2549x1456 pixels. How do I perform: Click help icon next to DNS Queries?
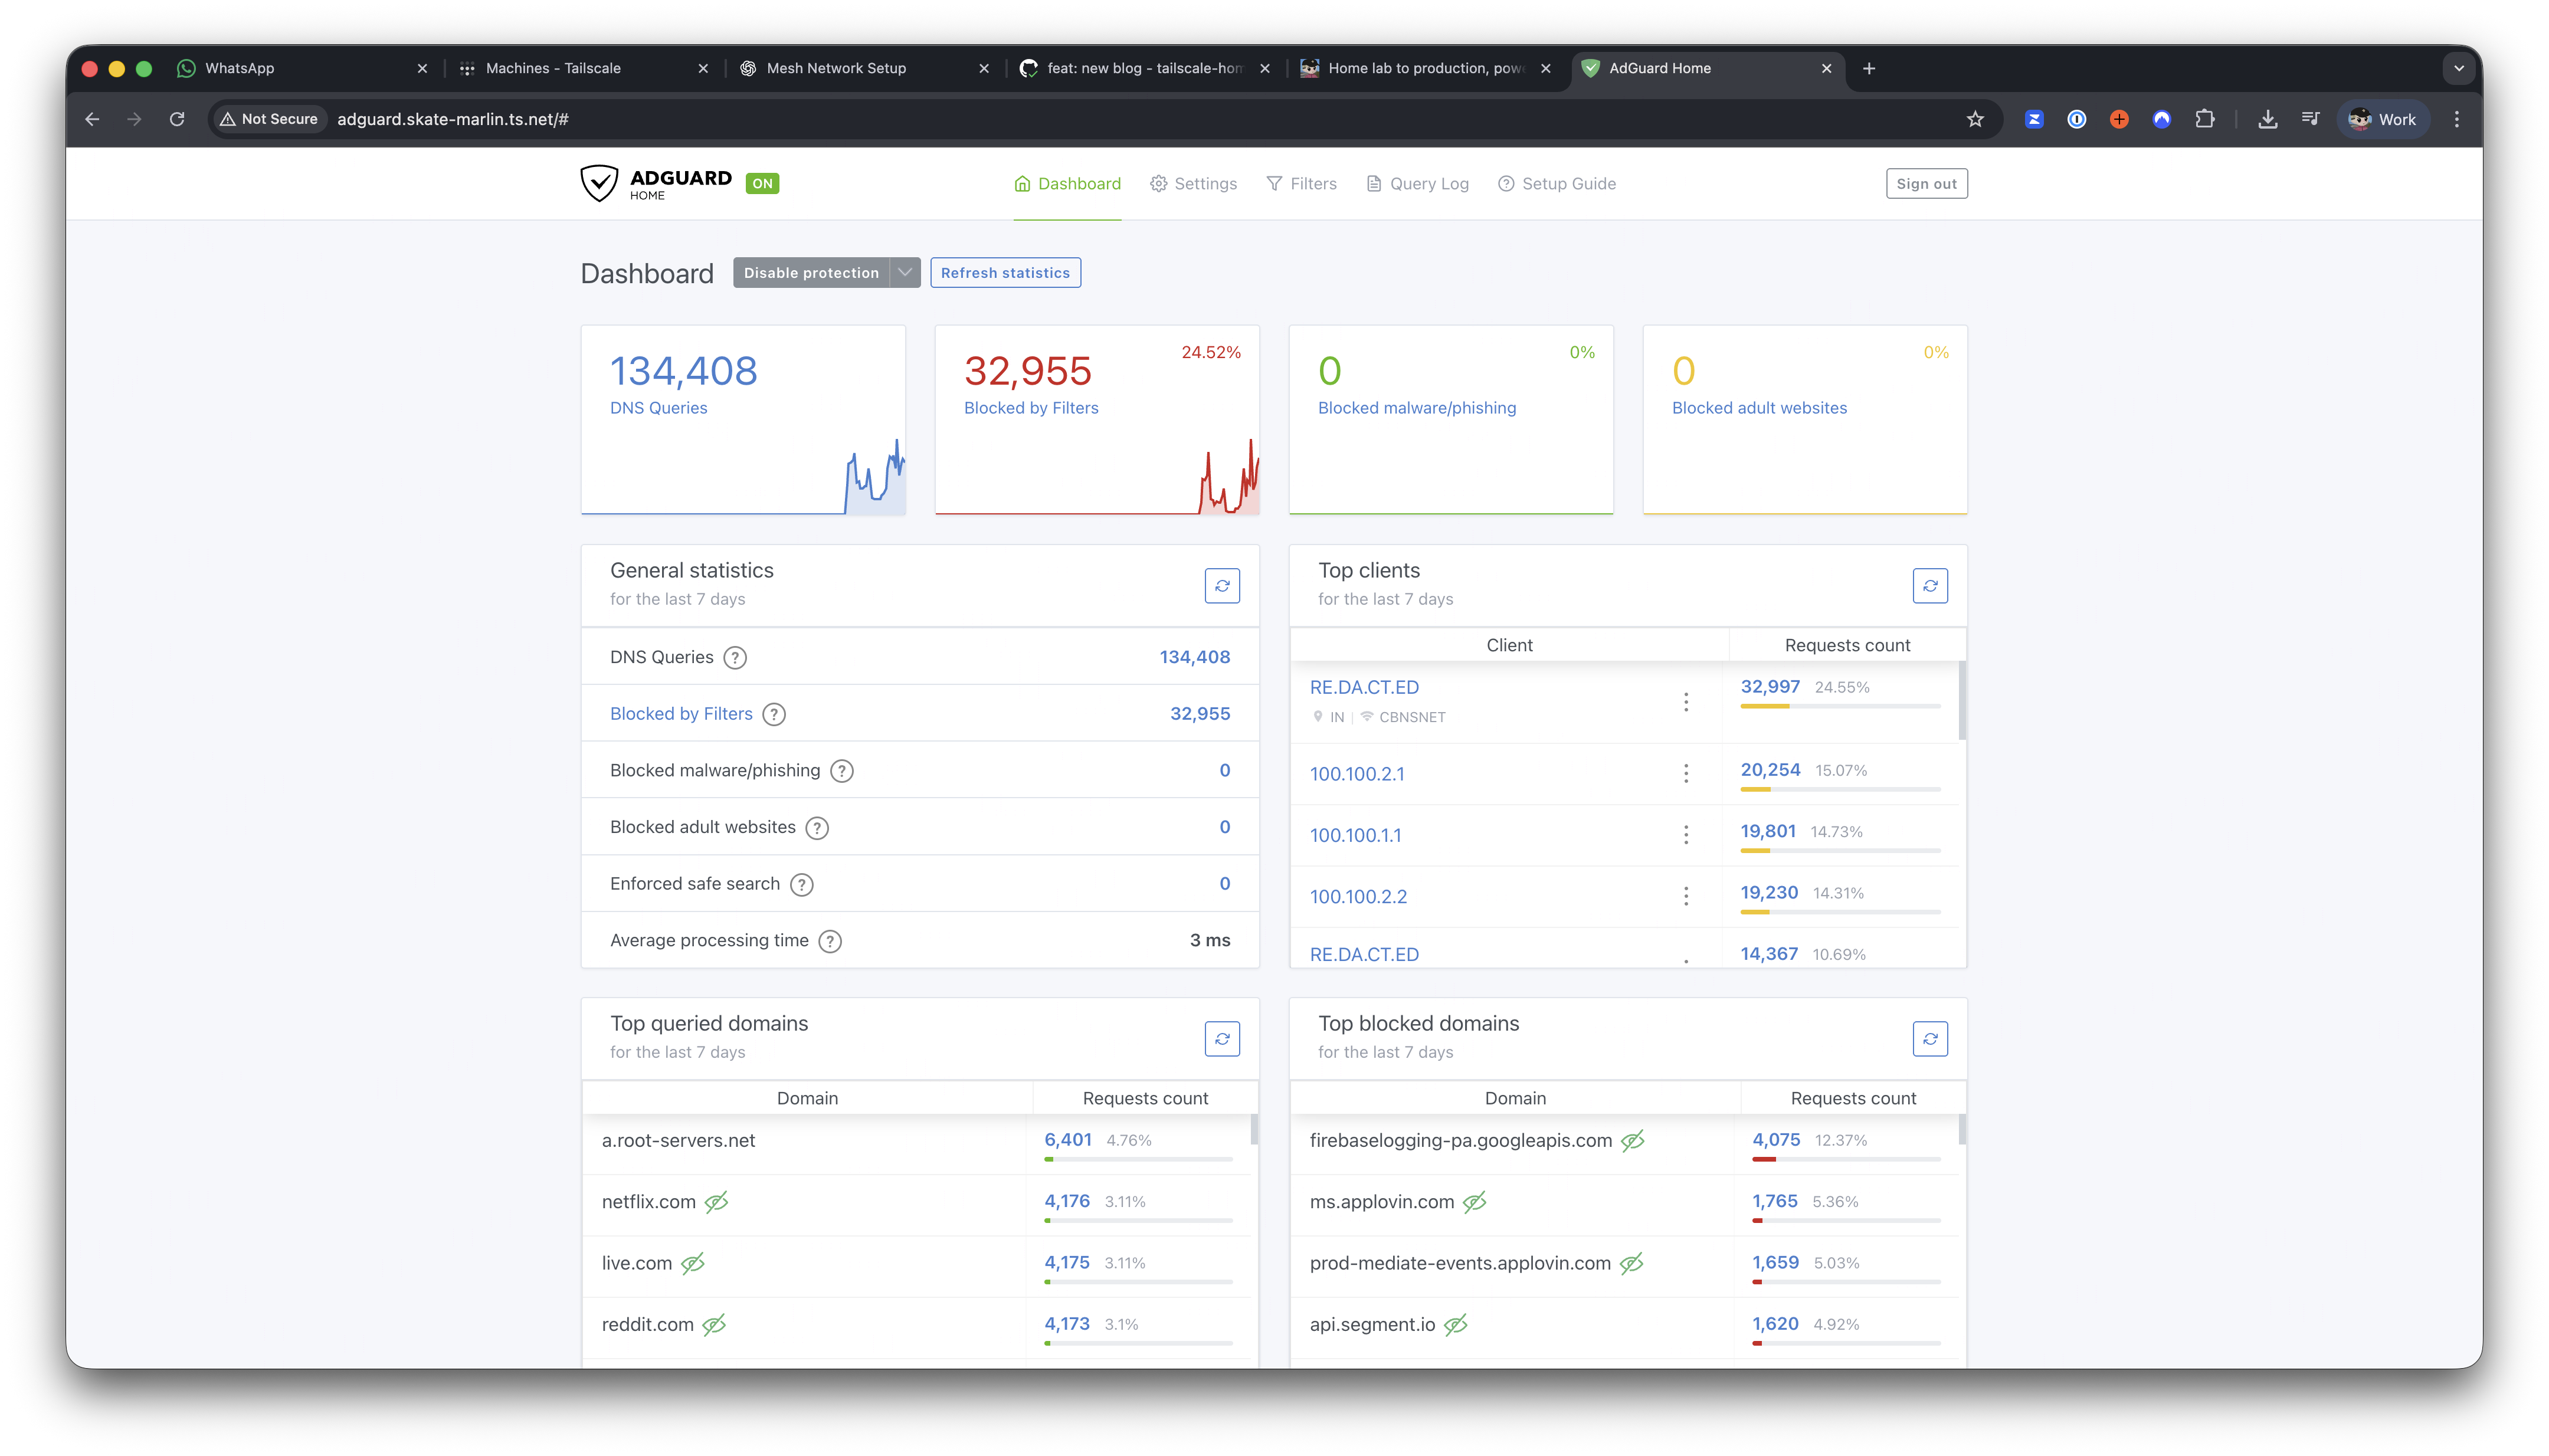[x=735, y=658]
